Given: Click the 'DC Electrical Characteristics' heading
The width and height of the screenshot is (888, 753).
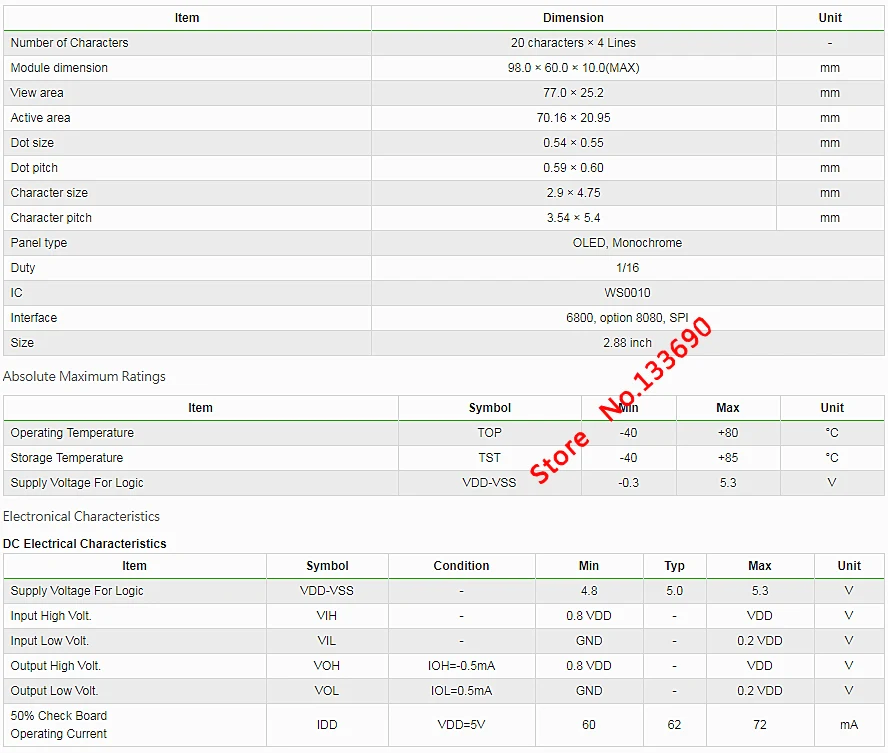Looking at the screenshot, I should [84, 544].
